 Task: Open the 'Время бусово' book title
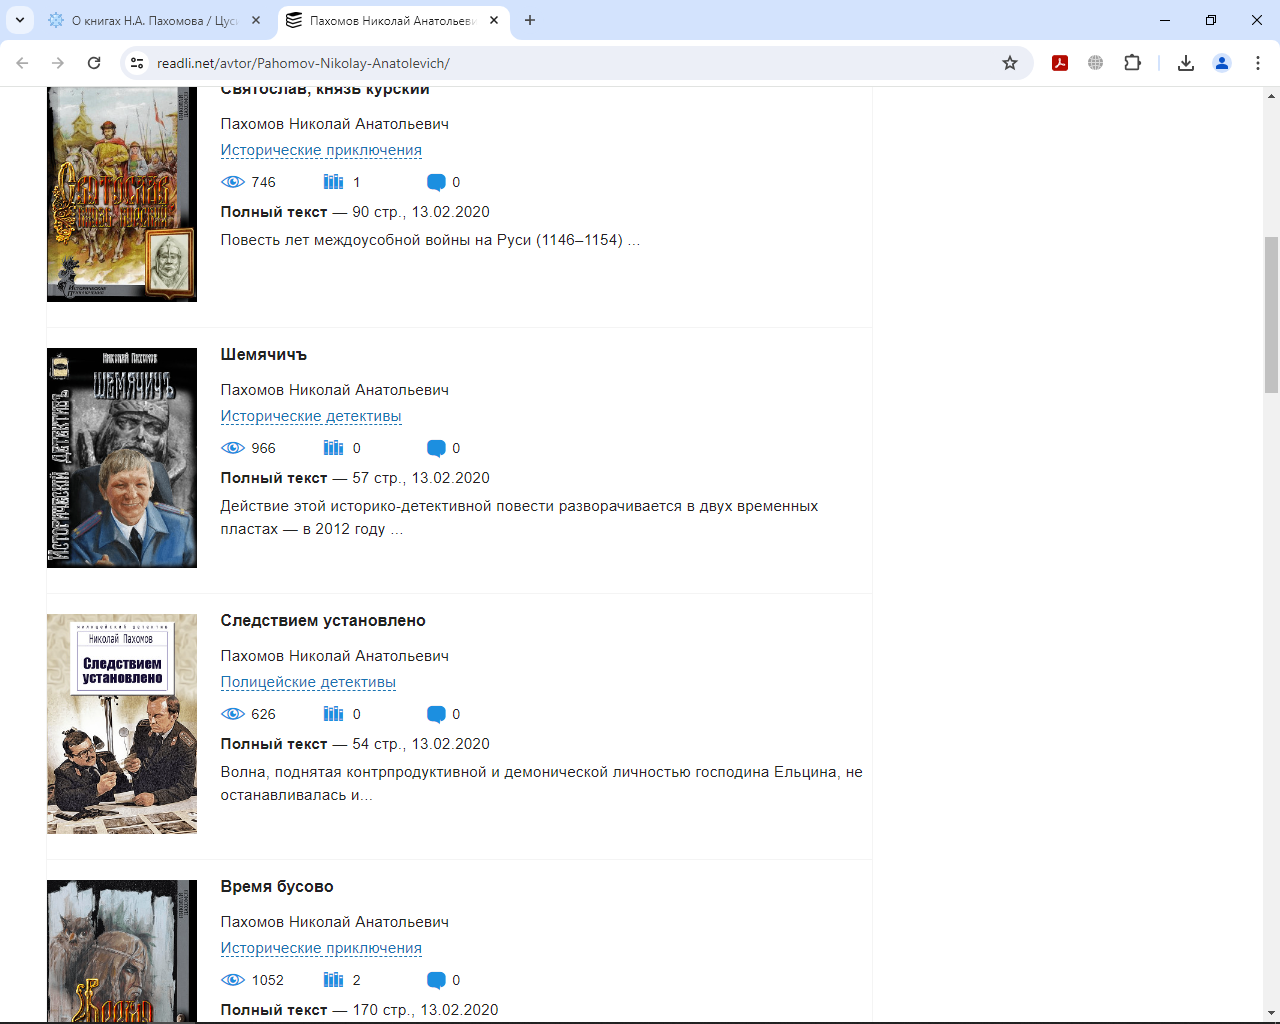(277, 887)
